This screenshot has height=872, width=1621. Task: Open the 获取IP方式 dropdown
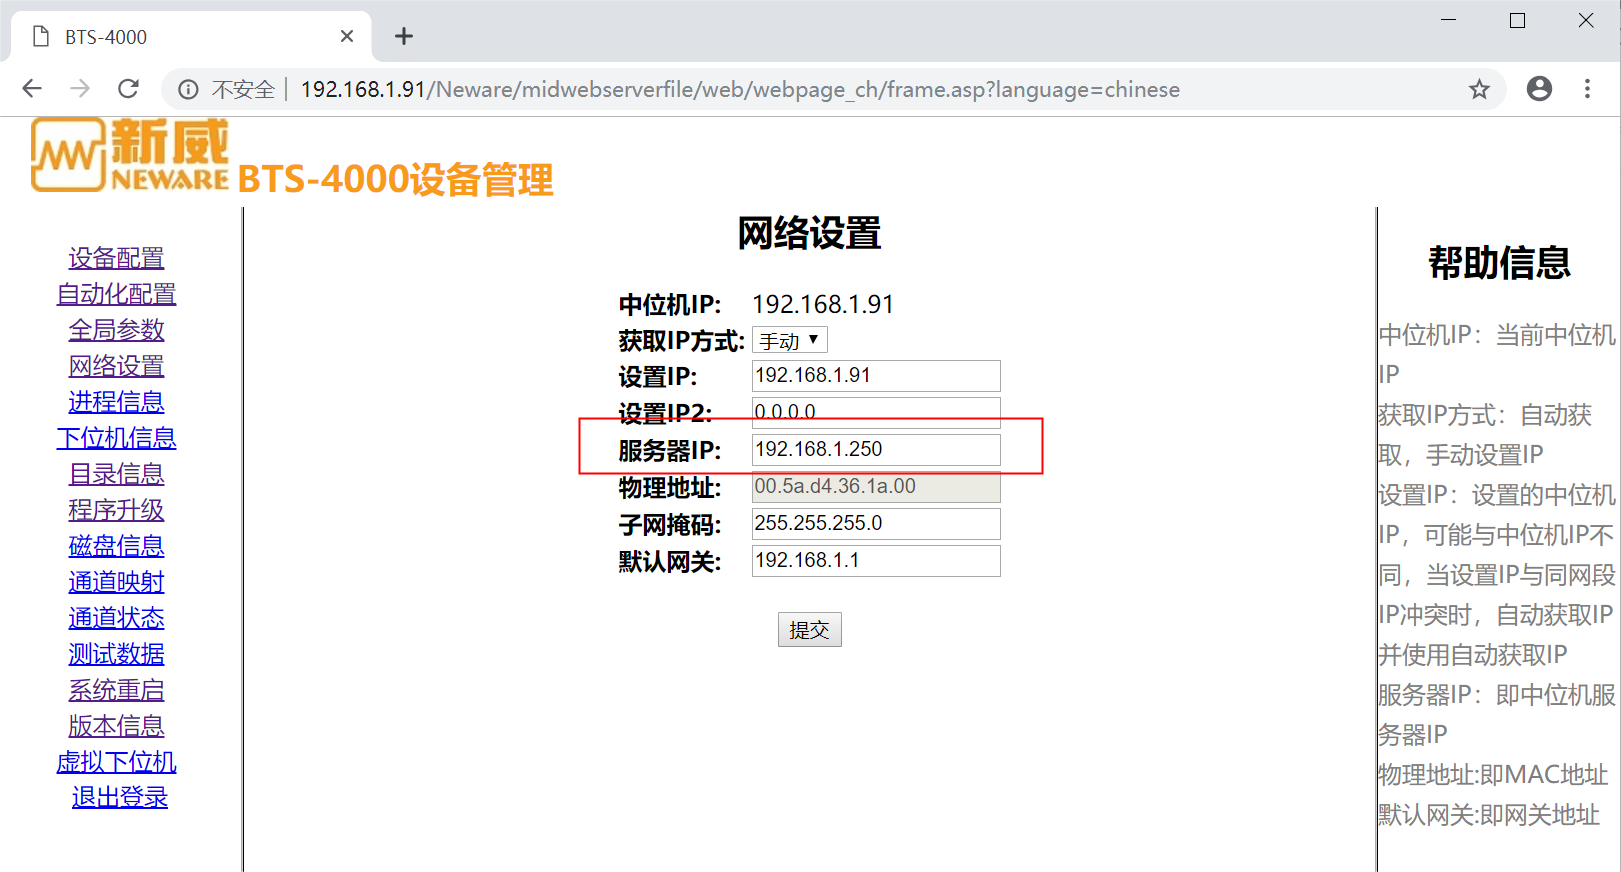coord(790,341)
